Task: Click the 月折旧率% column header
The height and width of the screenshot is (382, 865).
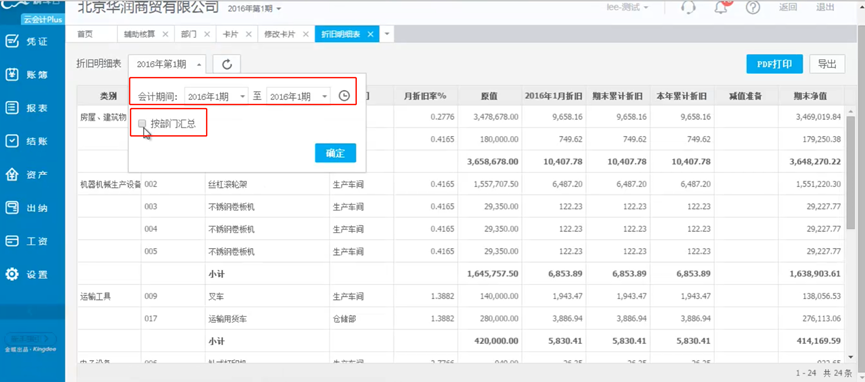Action: coord(425,96)
